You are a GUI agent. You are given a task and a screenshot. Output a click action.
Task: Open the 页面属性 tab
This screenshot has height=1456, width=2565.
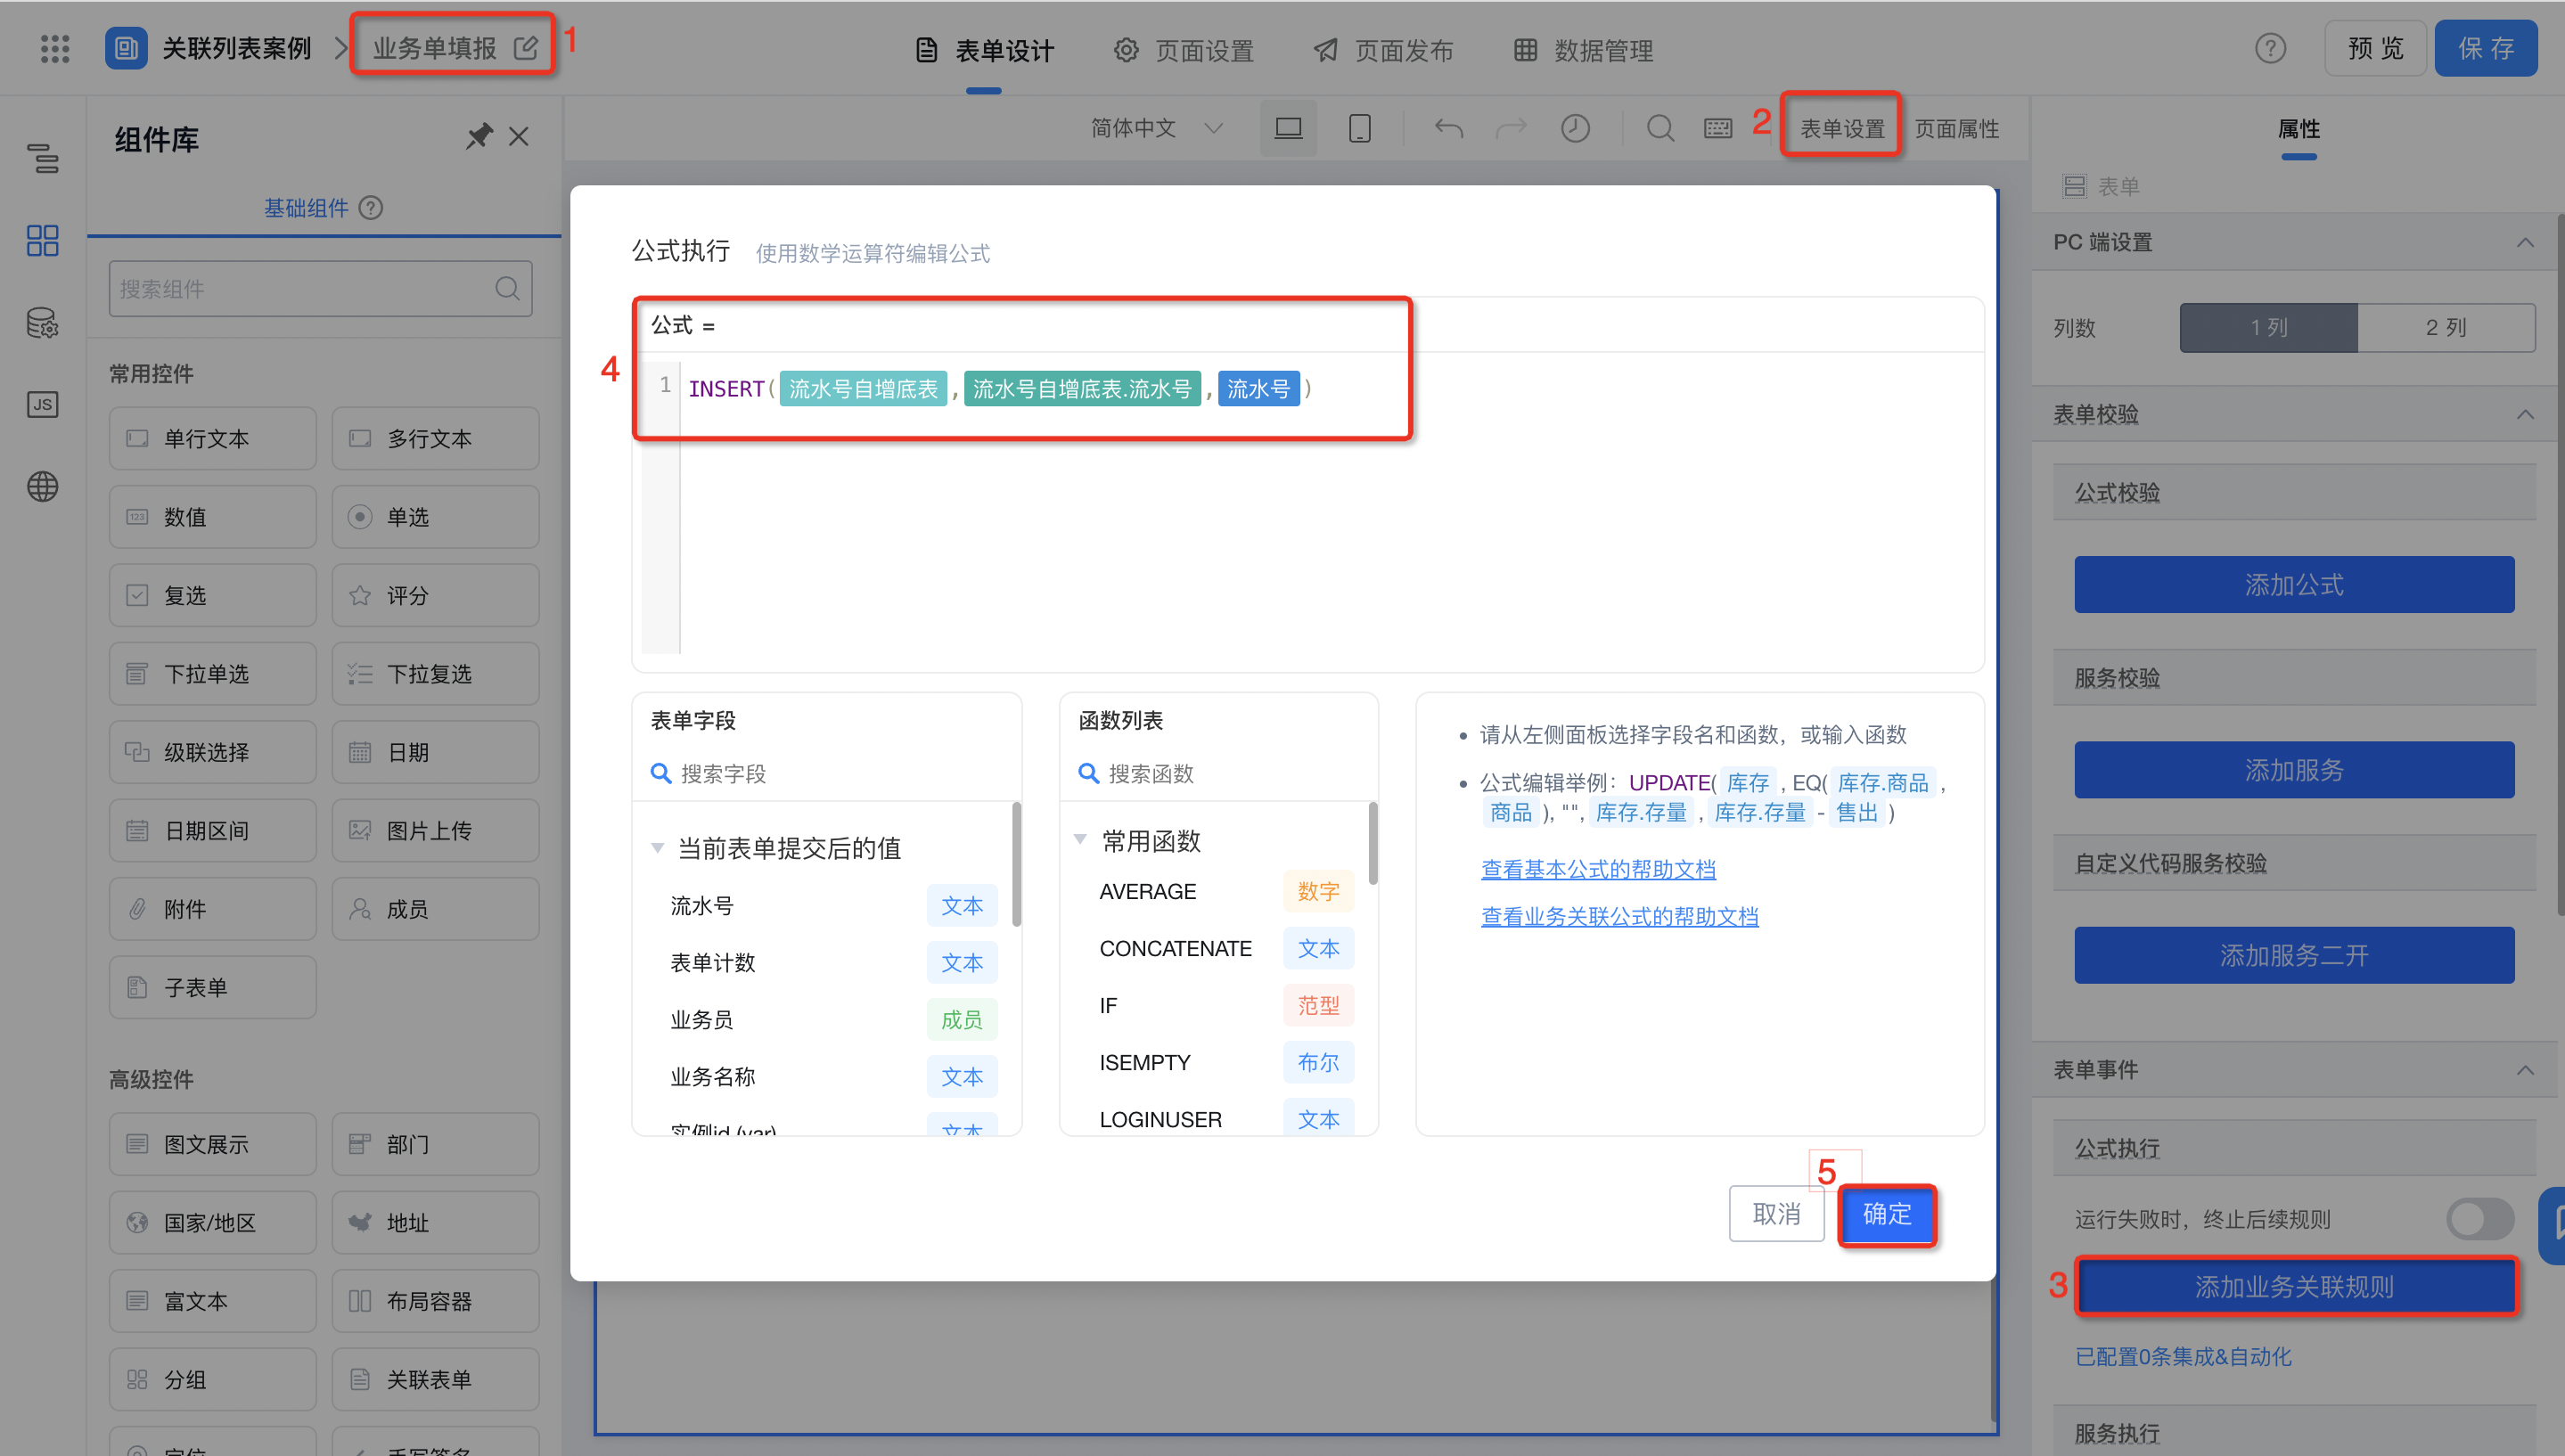tap(1957, 128)
